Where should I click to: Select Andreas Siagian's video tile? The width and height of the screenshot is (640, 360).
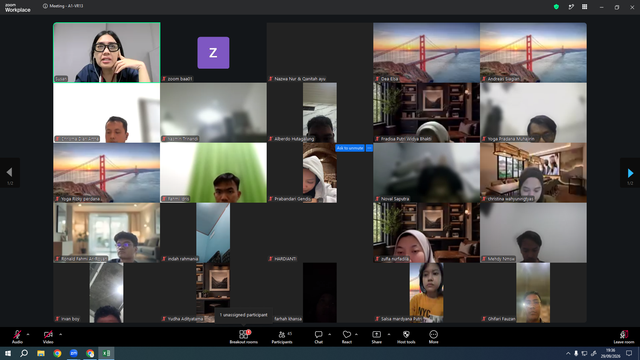[533, 52]
